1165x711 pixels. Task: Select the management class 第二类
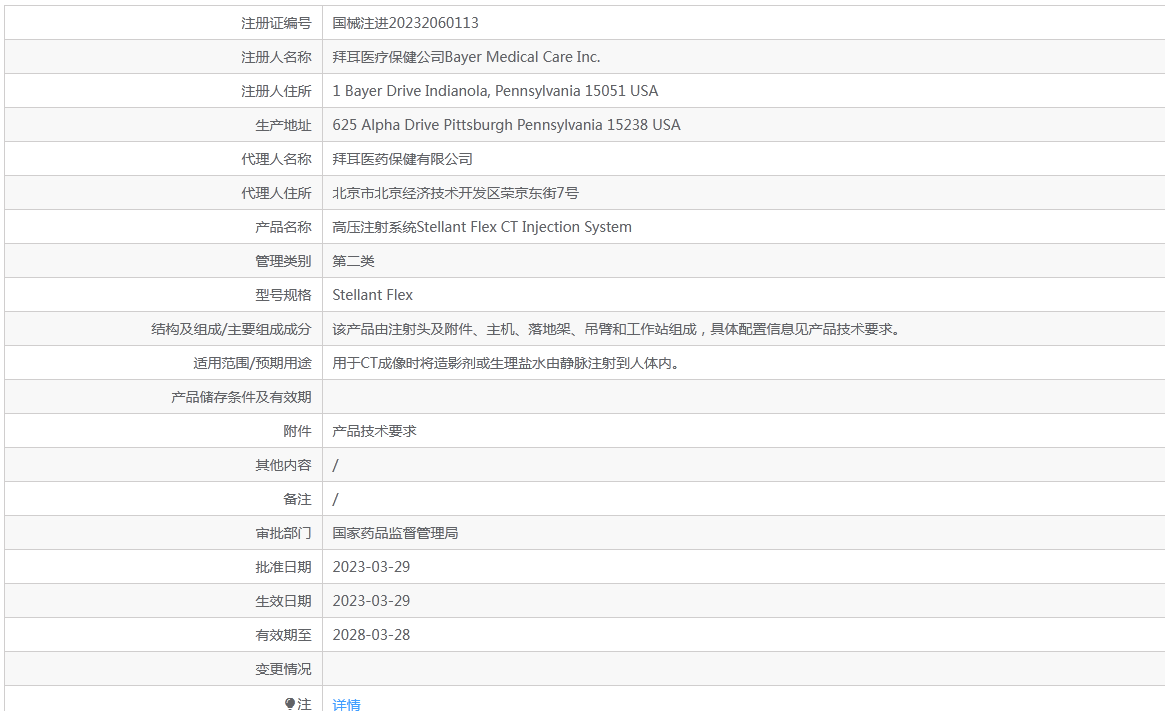coord(353,261)
